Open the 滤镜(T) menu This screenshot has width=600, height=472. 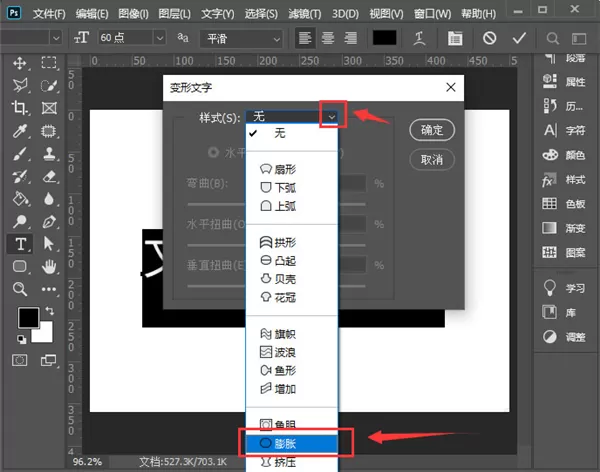click(305, 14)
